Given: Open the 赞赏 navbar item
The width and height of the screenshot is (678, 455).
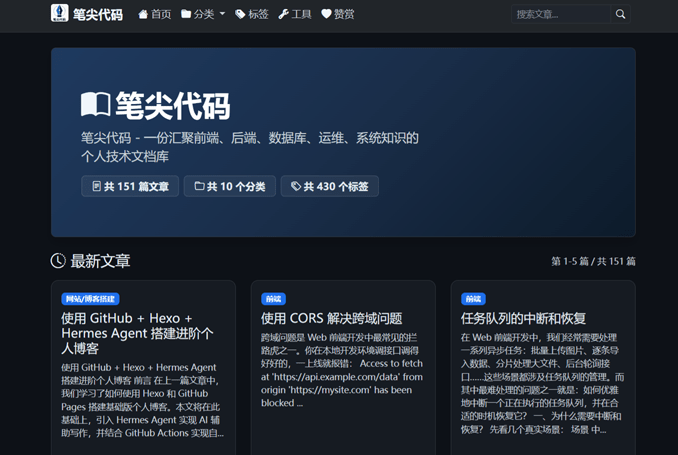Looking at the screenshot, I should pyautogui.click(x=338, y=14).
